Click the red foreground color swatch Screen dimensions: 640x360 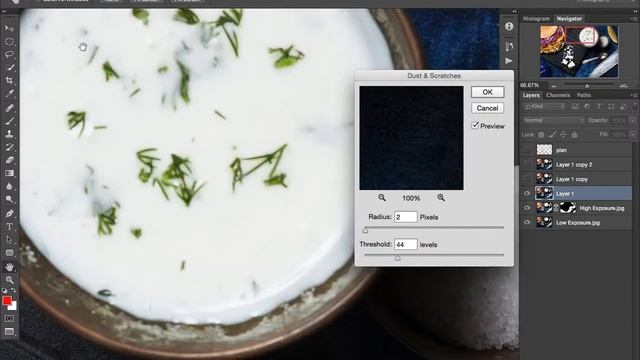[7, 301]
